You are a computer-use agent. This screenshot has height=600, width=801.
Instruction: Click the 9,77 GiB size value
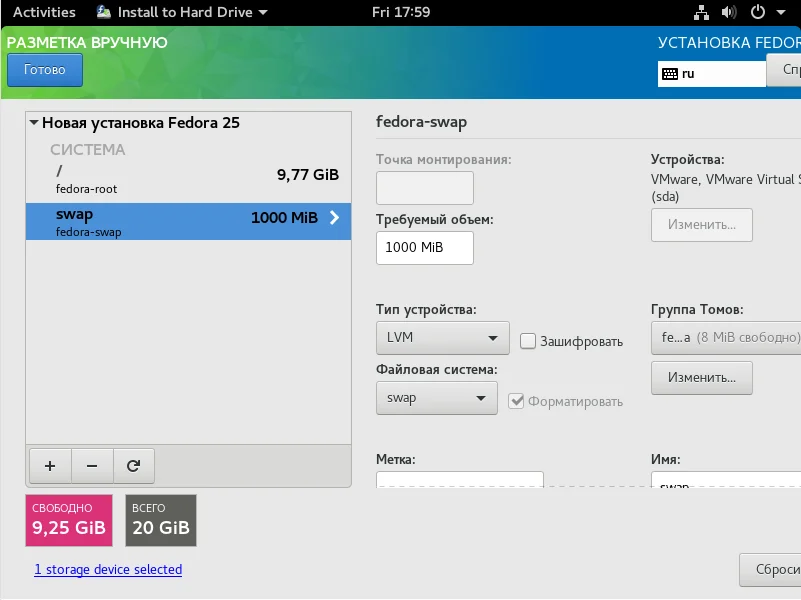click(x=308, y=175)
